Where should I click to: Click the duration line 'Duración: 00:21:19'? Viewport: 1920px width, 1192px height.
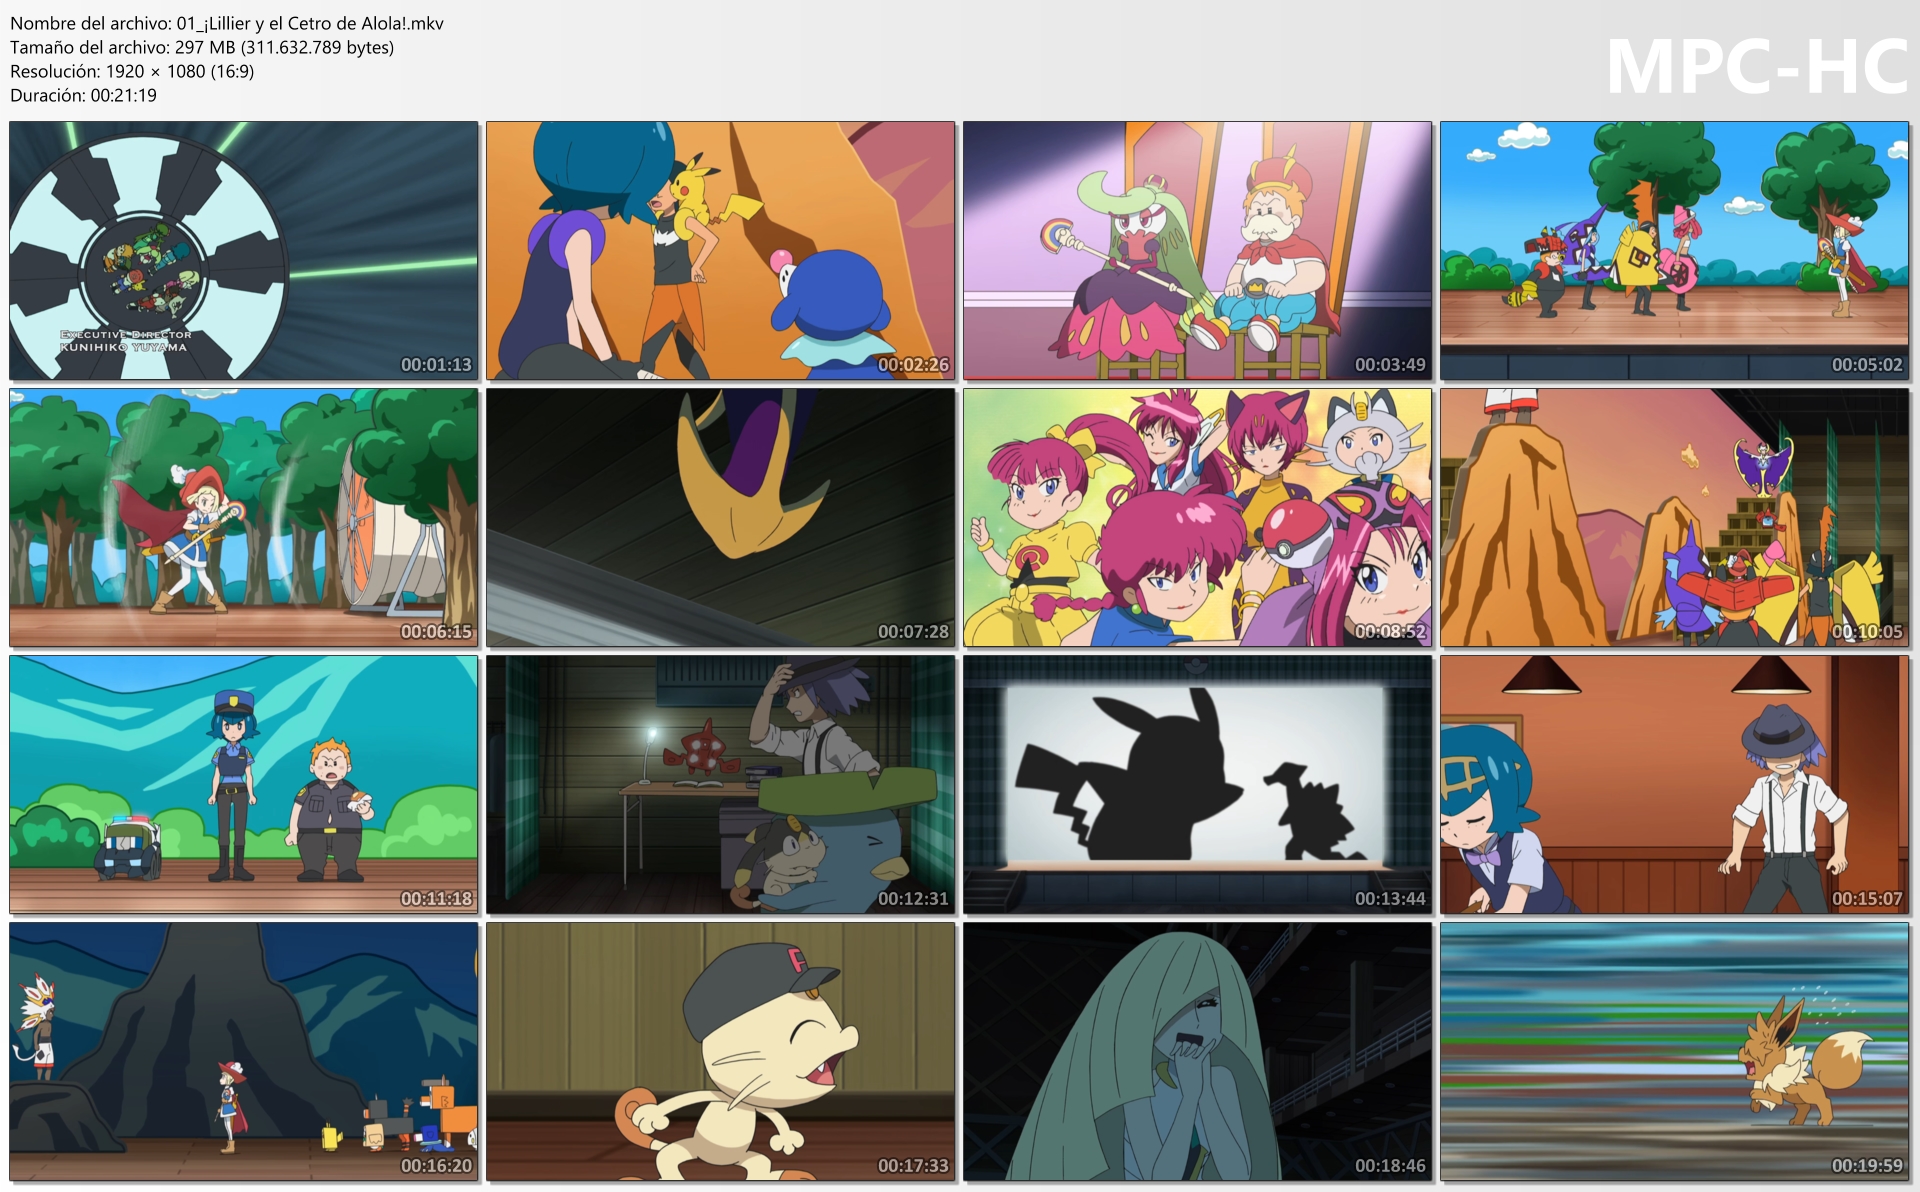(84, 95)
